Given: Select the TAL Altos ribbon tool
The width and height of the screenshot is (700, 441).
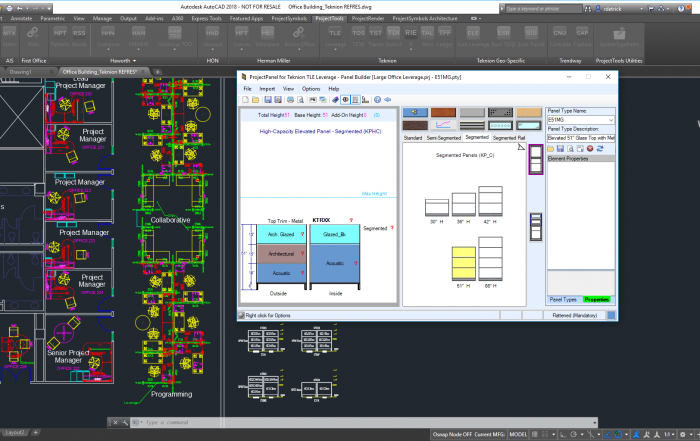Looking at the screenshot, I should click(427, 37).
